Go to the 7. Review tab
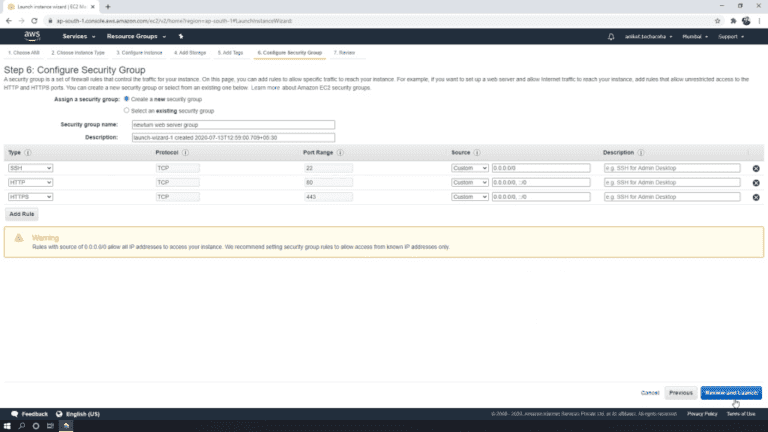768x432 pixels. point(344,52)
